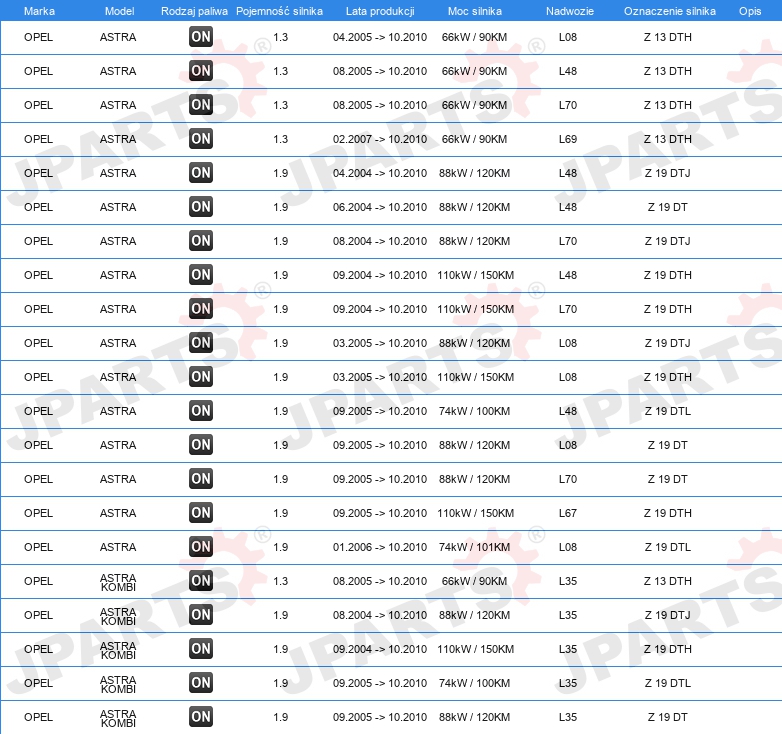Image resolution: width=782 pixels, height=734 pixels.
Task: Click the ON icon in the L67 body row
Action: [x=201, y=513]
